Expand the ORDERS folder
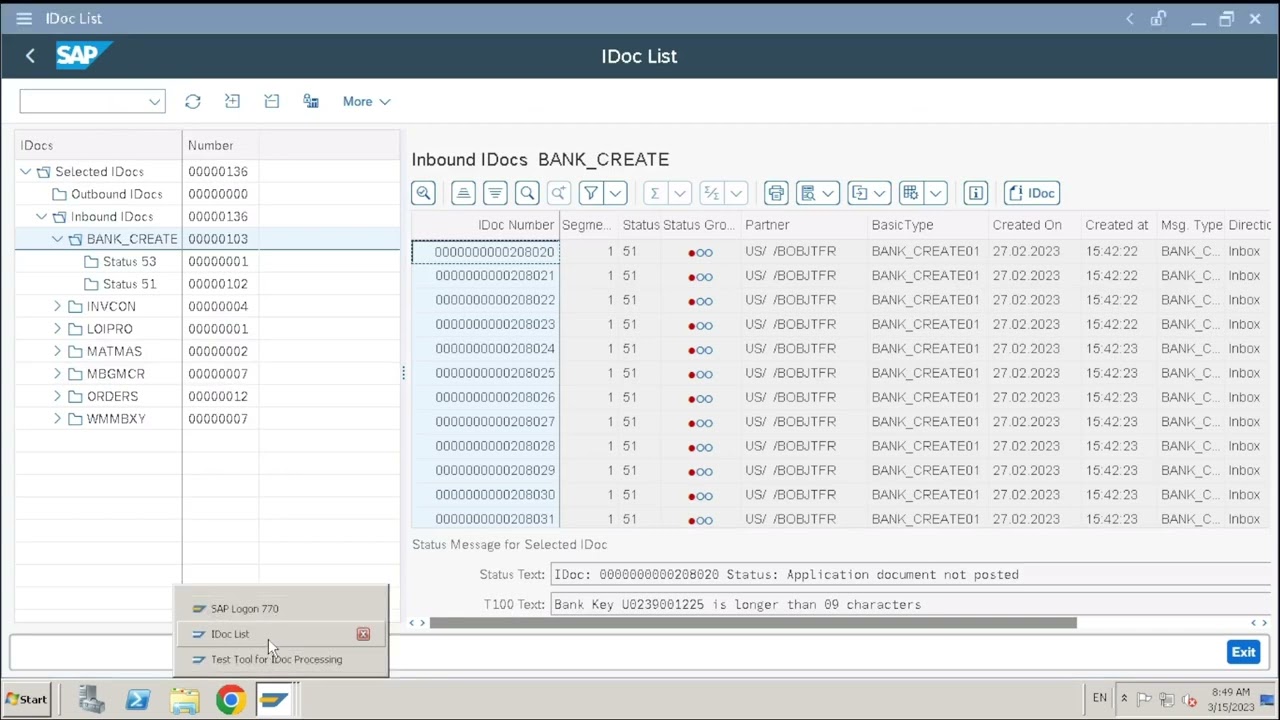Screen dimensions: 1280x720 click(x=57, y=397)
